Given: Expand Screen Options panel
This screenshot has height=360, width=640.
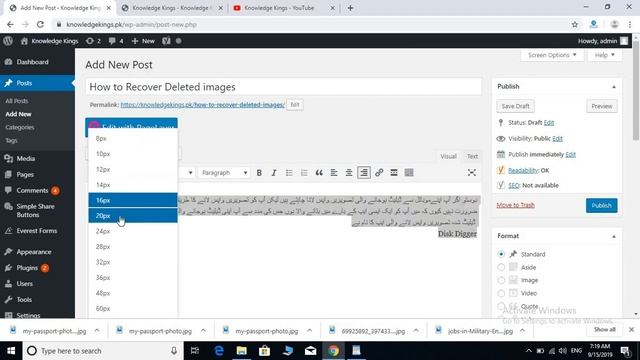Looking at the screenshot, I should [x=552, y=55].
